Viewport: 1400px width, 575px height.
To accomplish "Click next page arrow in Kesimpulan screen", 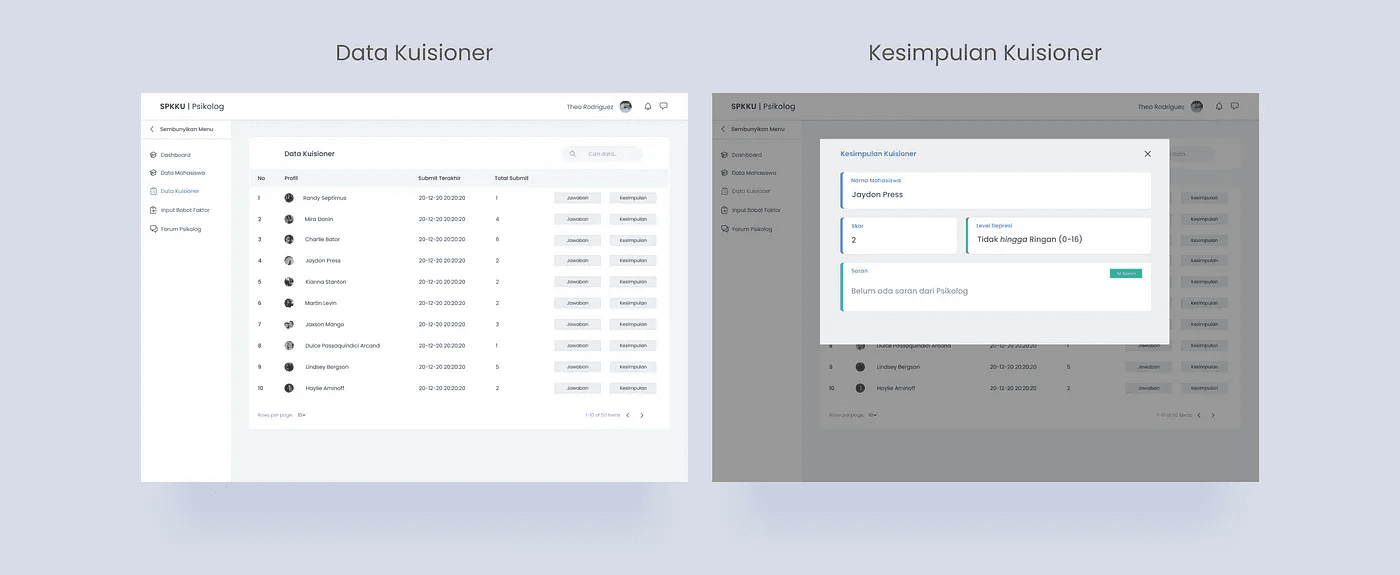I will [x=1213, y=415].
